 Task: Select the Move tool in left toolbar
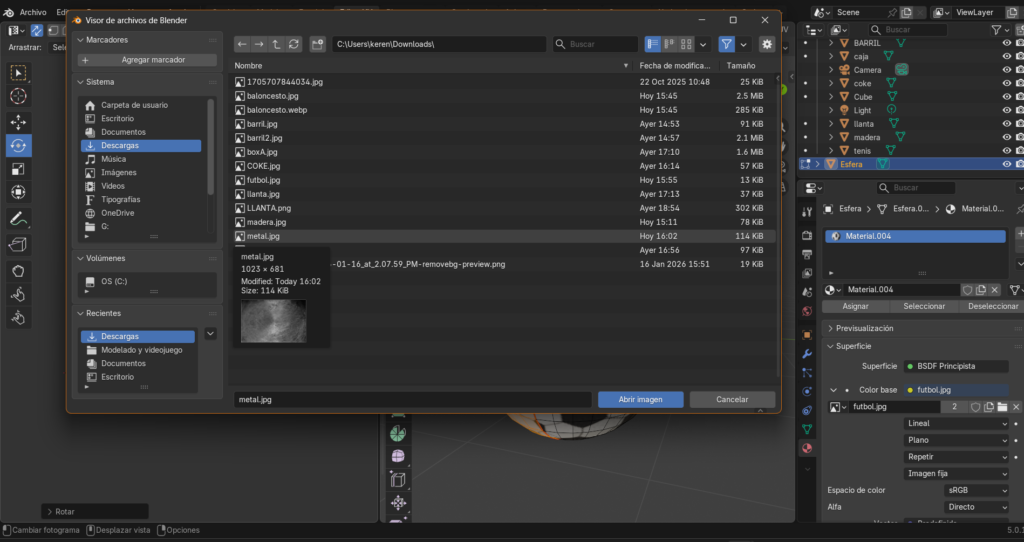18,121
